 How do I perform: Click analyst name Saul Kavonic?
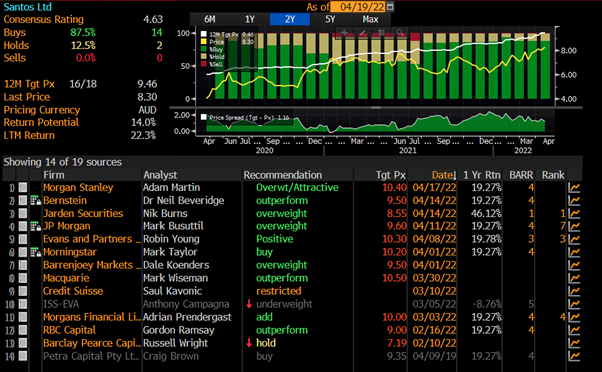[172, 291]
